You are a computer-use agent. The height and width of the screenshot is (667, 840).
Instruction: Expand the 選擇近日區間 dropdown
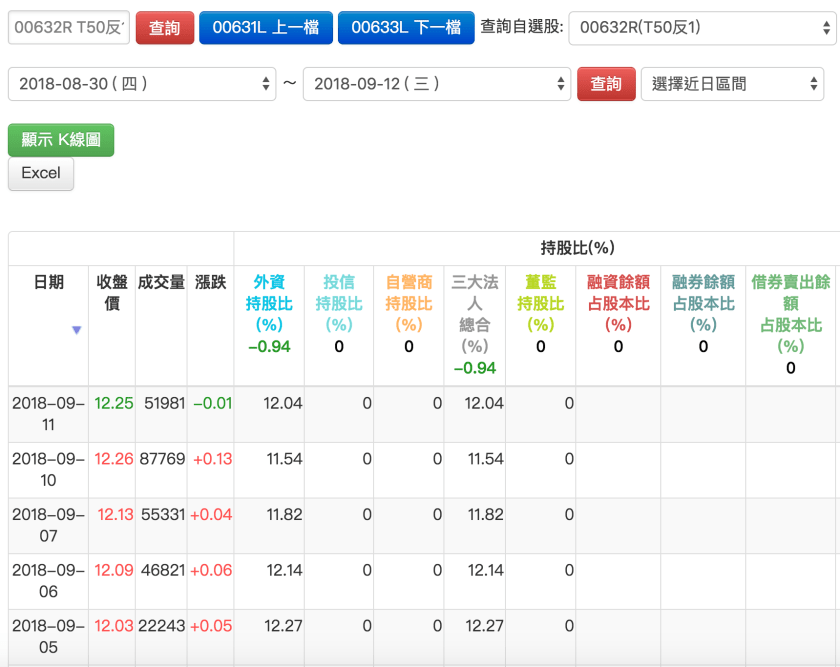tap(733, 85)
